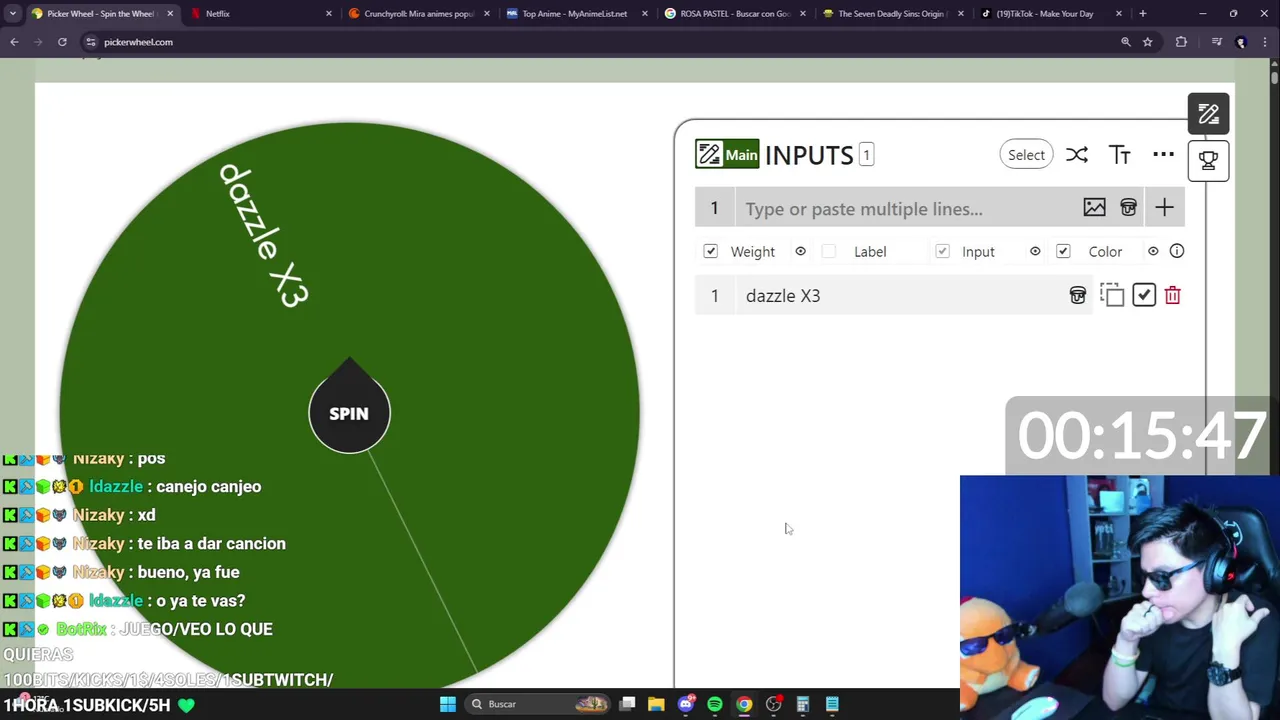The image size is (1280, 720).
Task: Toggle the Input checkbox
Action: click(x=942, y=252)
